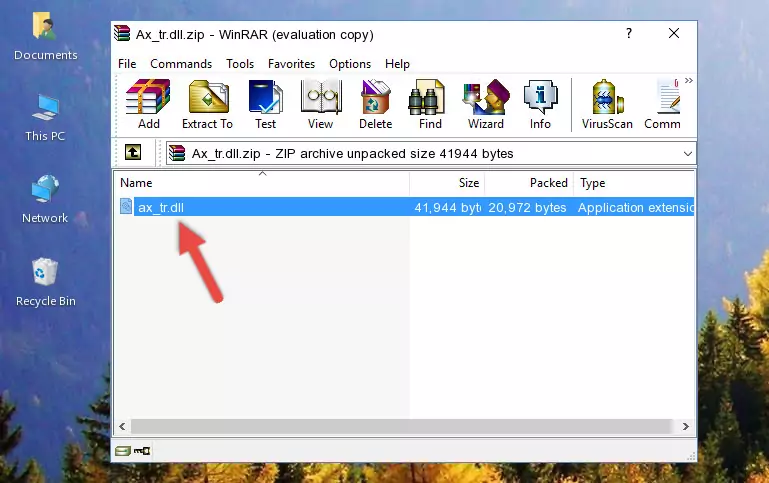The width and height of the screenshot is (769, 483).
Task: Open the Extract To tool
Action: pos(207,104)
